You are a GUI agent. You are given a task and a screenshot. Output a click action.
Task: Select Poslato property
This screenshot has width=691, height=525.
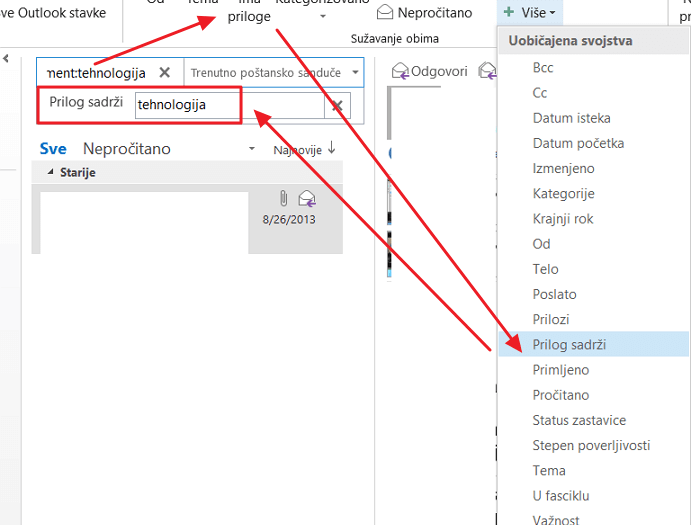tap(554, 294)
